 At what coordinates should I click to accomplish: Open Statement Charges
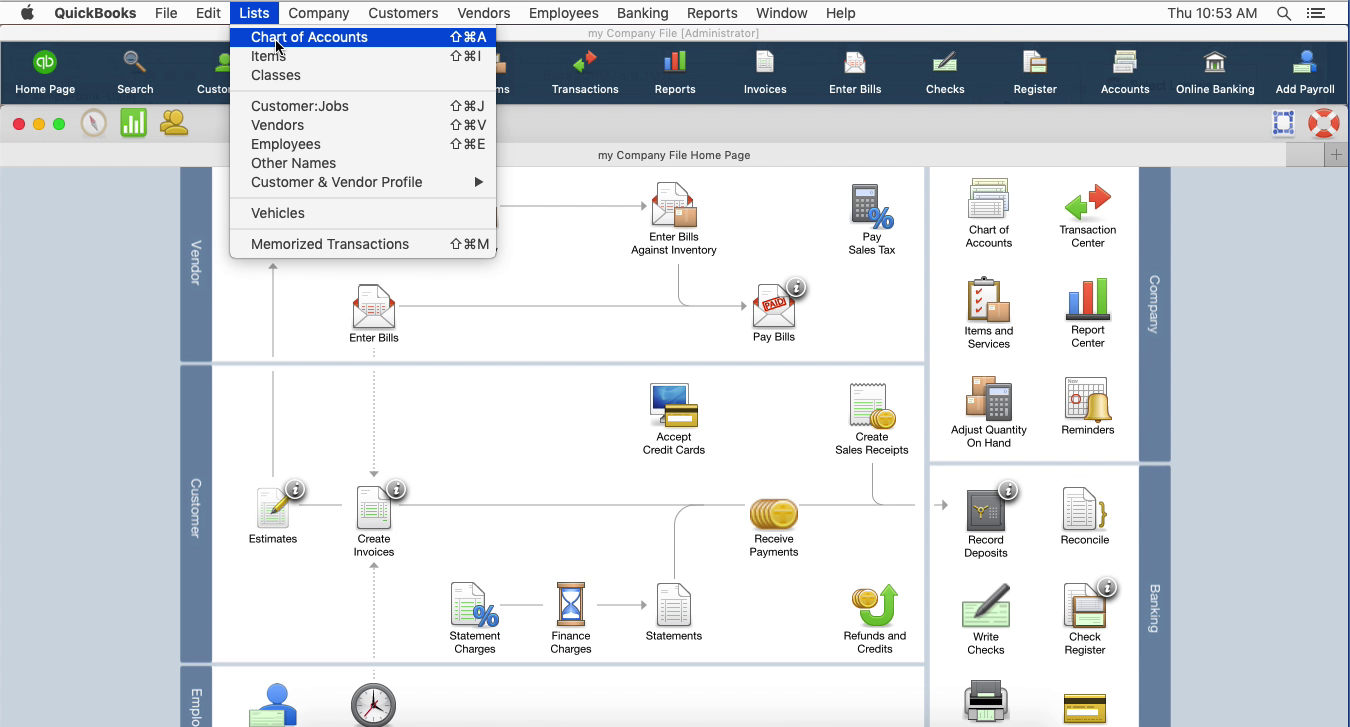(475, 618)
